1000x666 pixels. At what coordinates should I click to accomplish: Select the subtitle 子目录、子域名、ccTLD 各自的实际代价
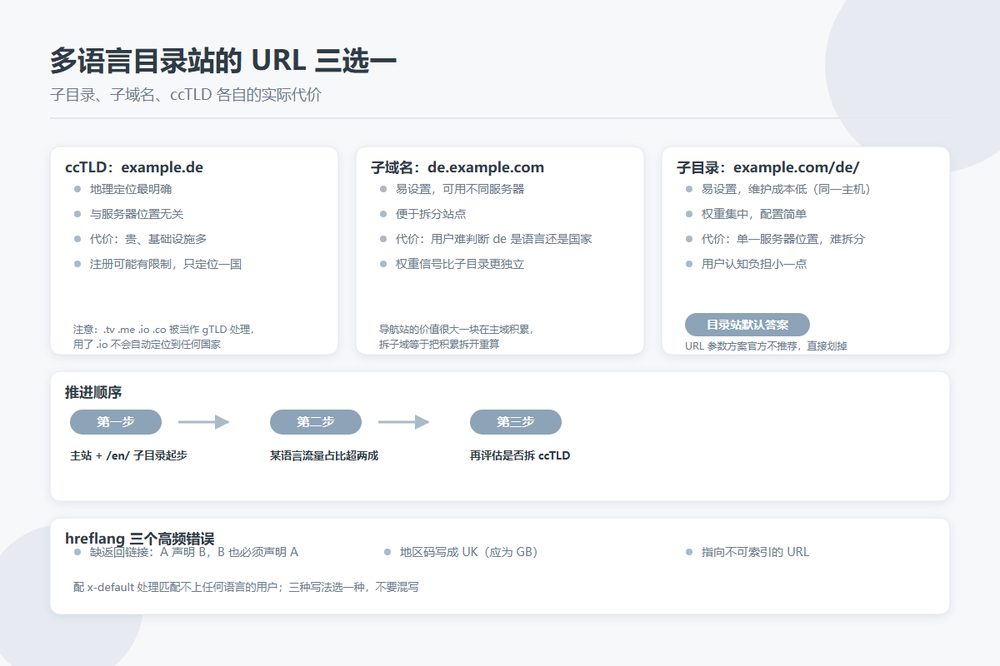[x=186, y=94]
